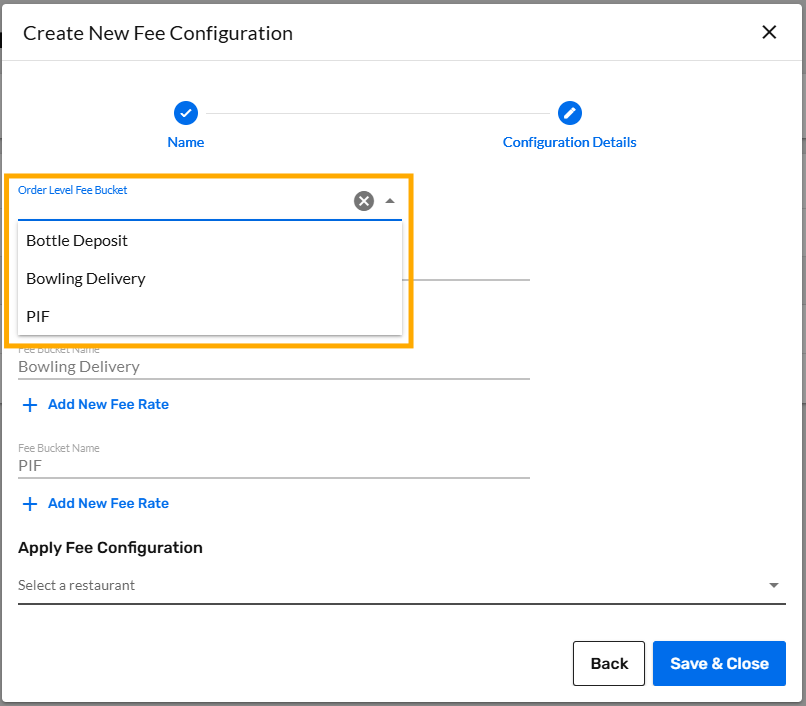This screenshot has width=806, height=706.
Task: Collapse the Order Level Fee Bucket dropdown arrow
Action: [x=389, y=201]
